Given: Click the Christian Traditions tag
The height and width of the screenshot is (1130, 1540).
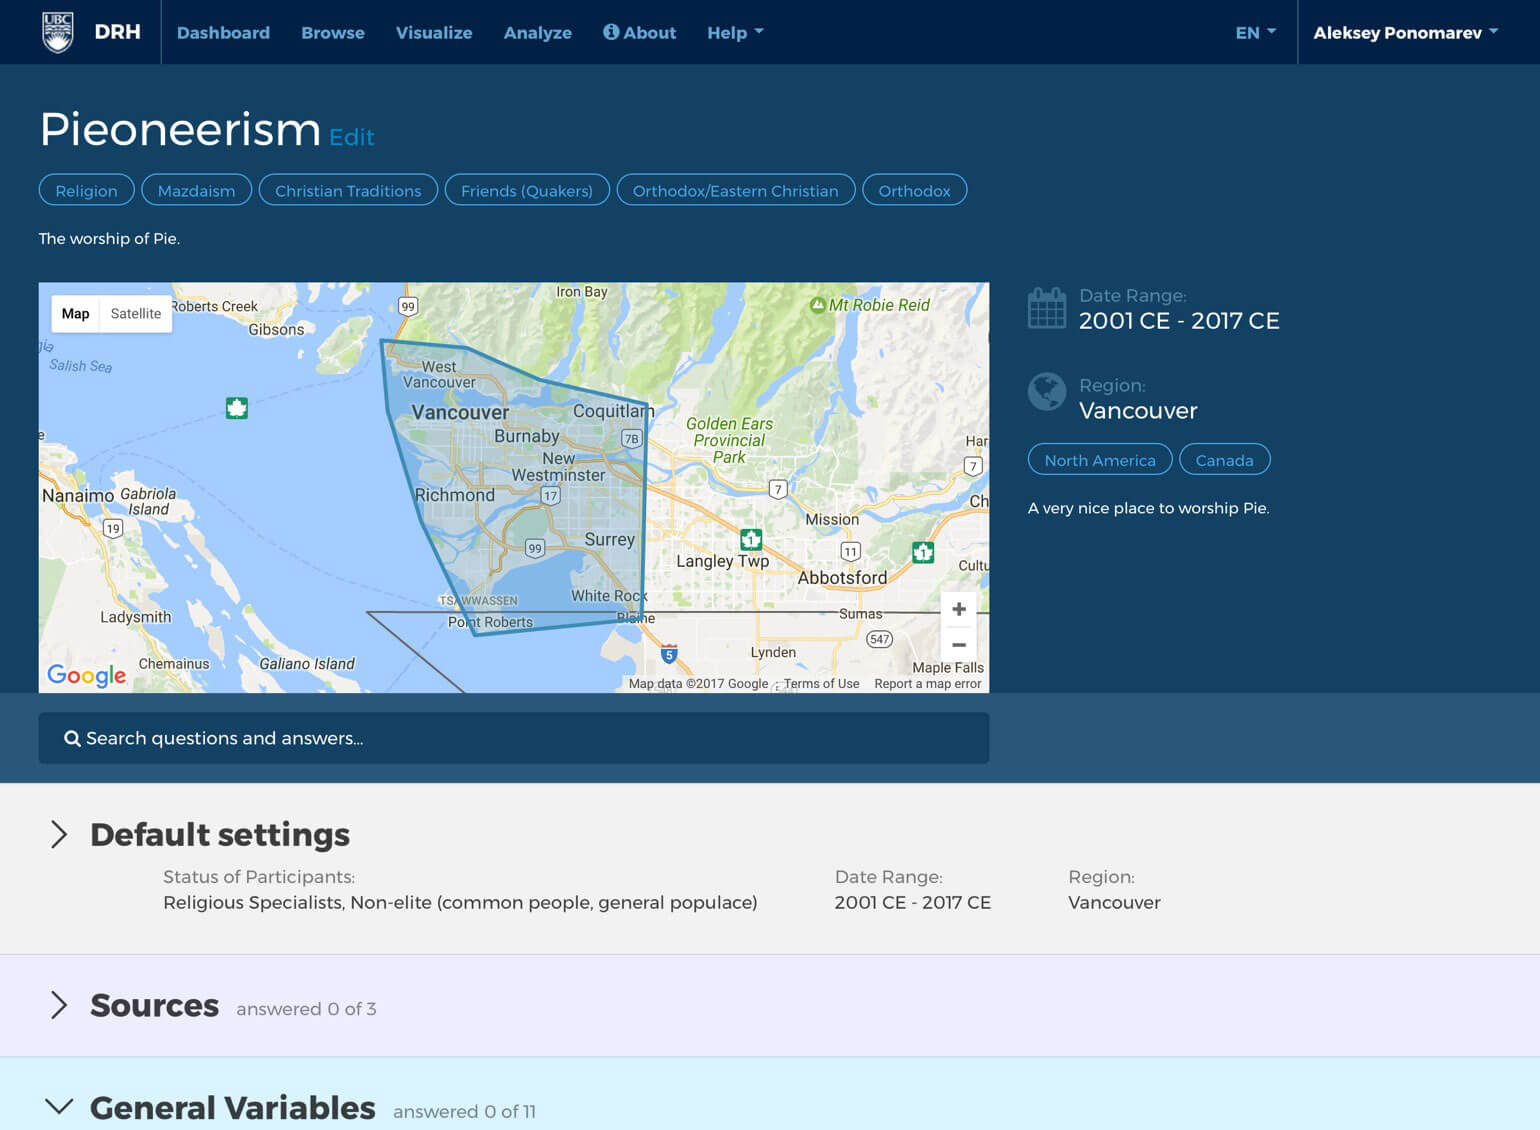Looking at the screenshot, I should point(348,191).
